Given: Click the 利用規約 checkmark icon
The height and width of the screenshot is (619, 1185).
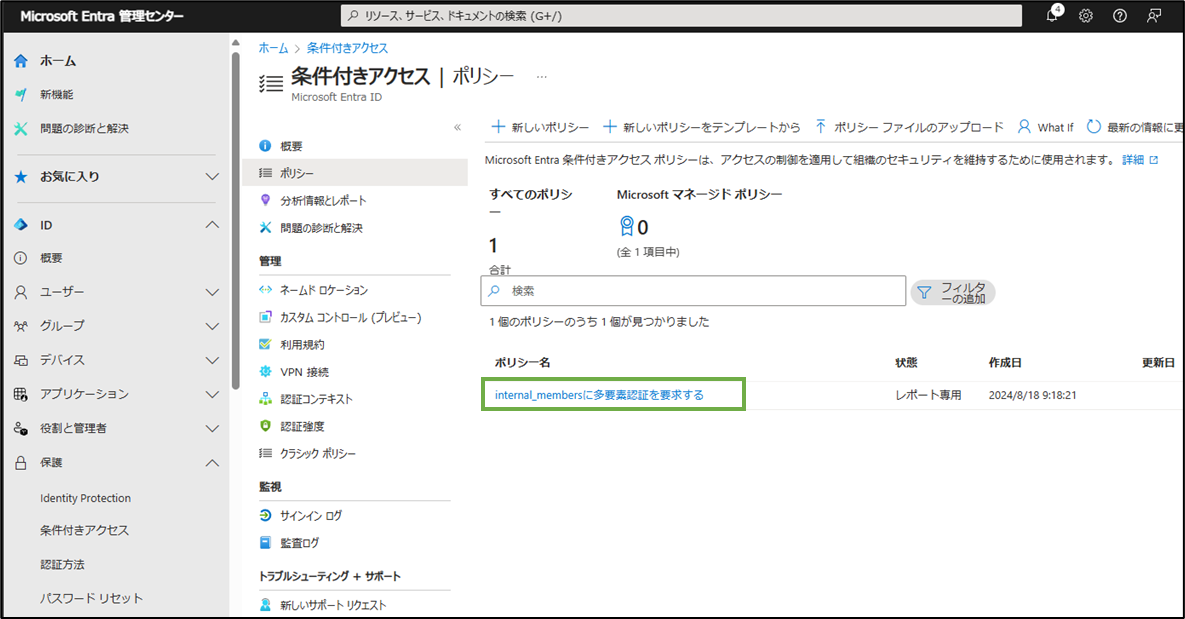Looking at the screenshot, I should [265, 344].
